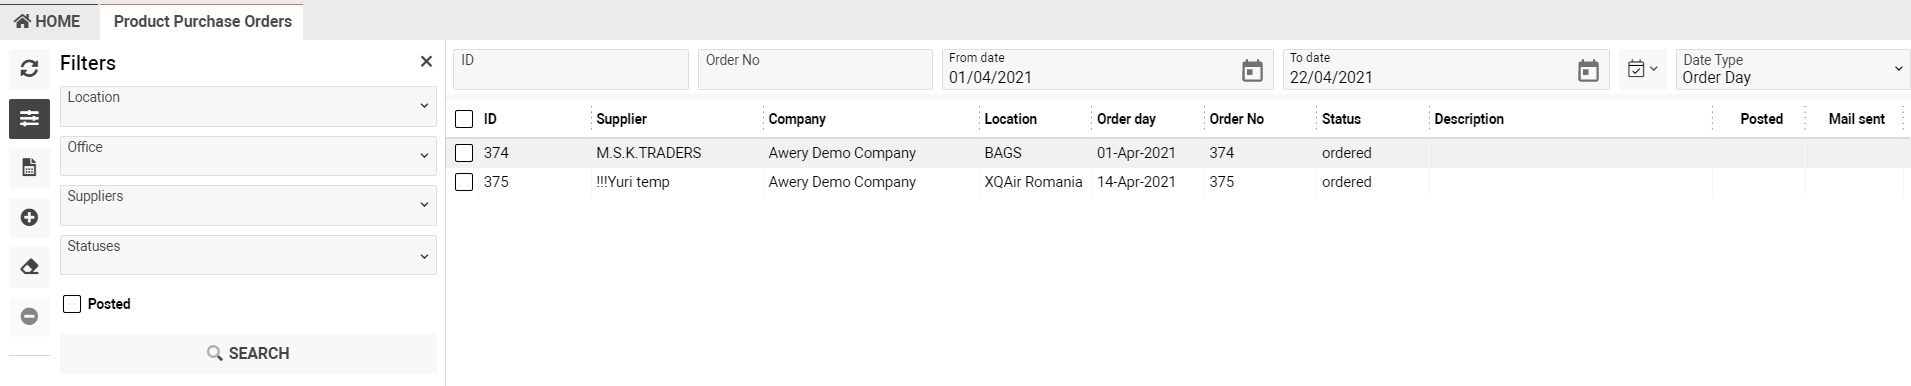
Task: Expand the Location filter dropdown
Action: tap(248, 106)
